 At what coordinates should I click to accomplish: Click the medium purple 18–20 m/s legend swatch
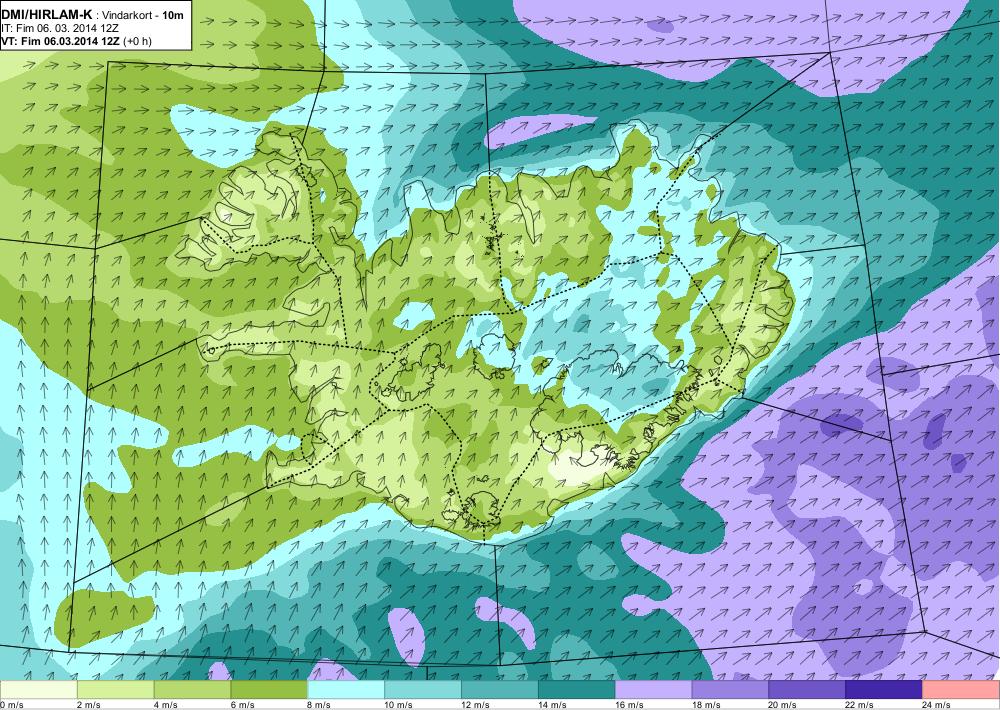pos(730,690)
